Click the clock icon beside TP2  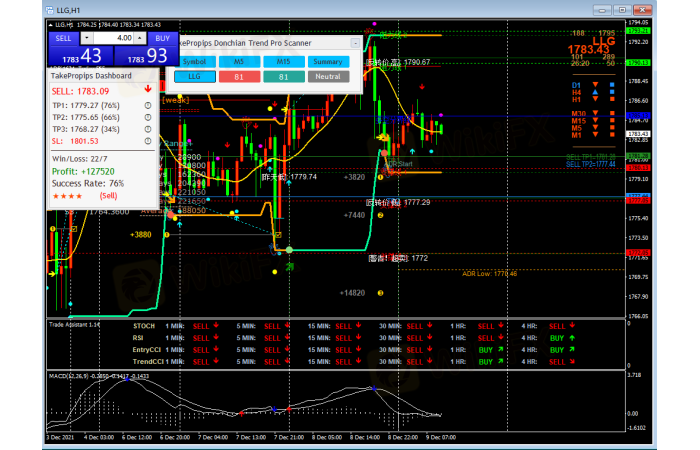(147, 117)
